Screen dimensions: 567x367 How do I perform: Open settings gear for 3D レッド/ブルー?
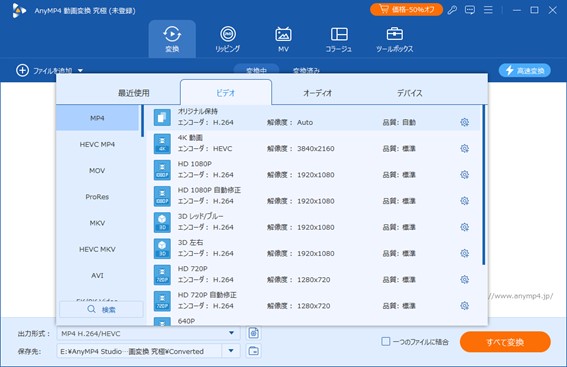[465, 227]
